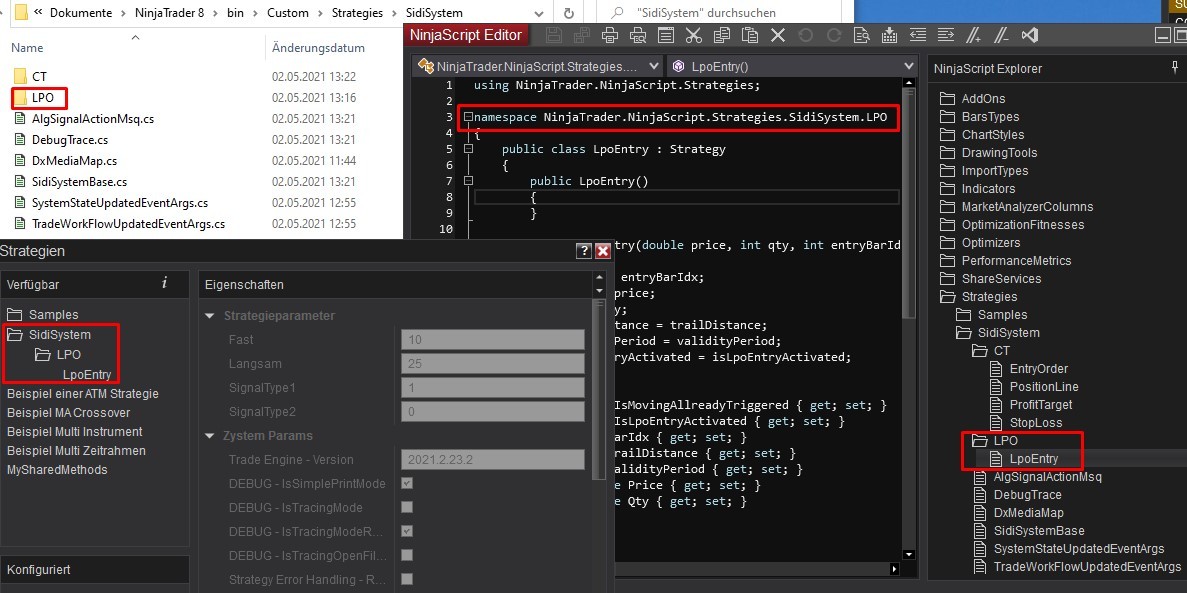
Task: Click the Print icon in NinjaScript Editor
Action: pyautogui.click(x=609, y=35)
